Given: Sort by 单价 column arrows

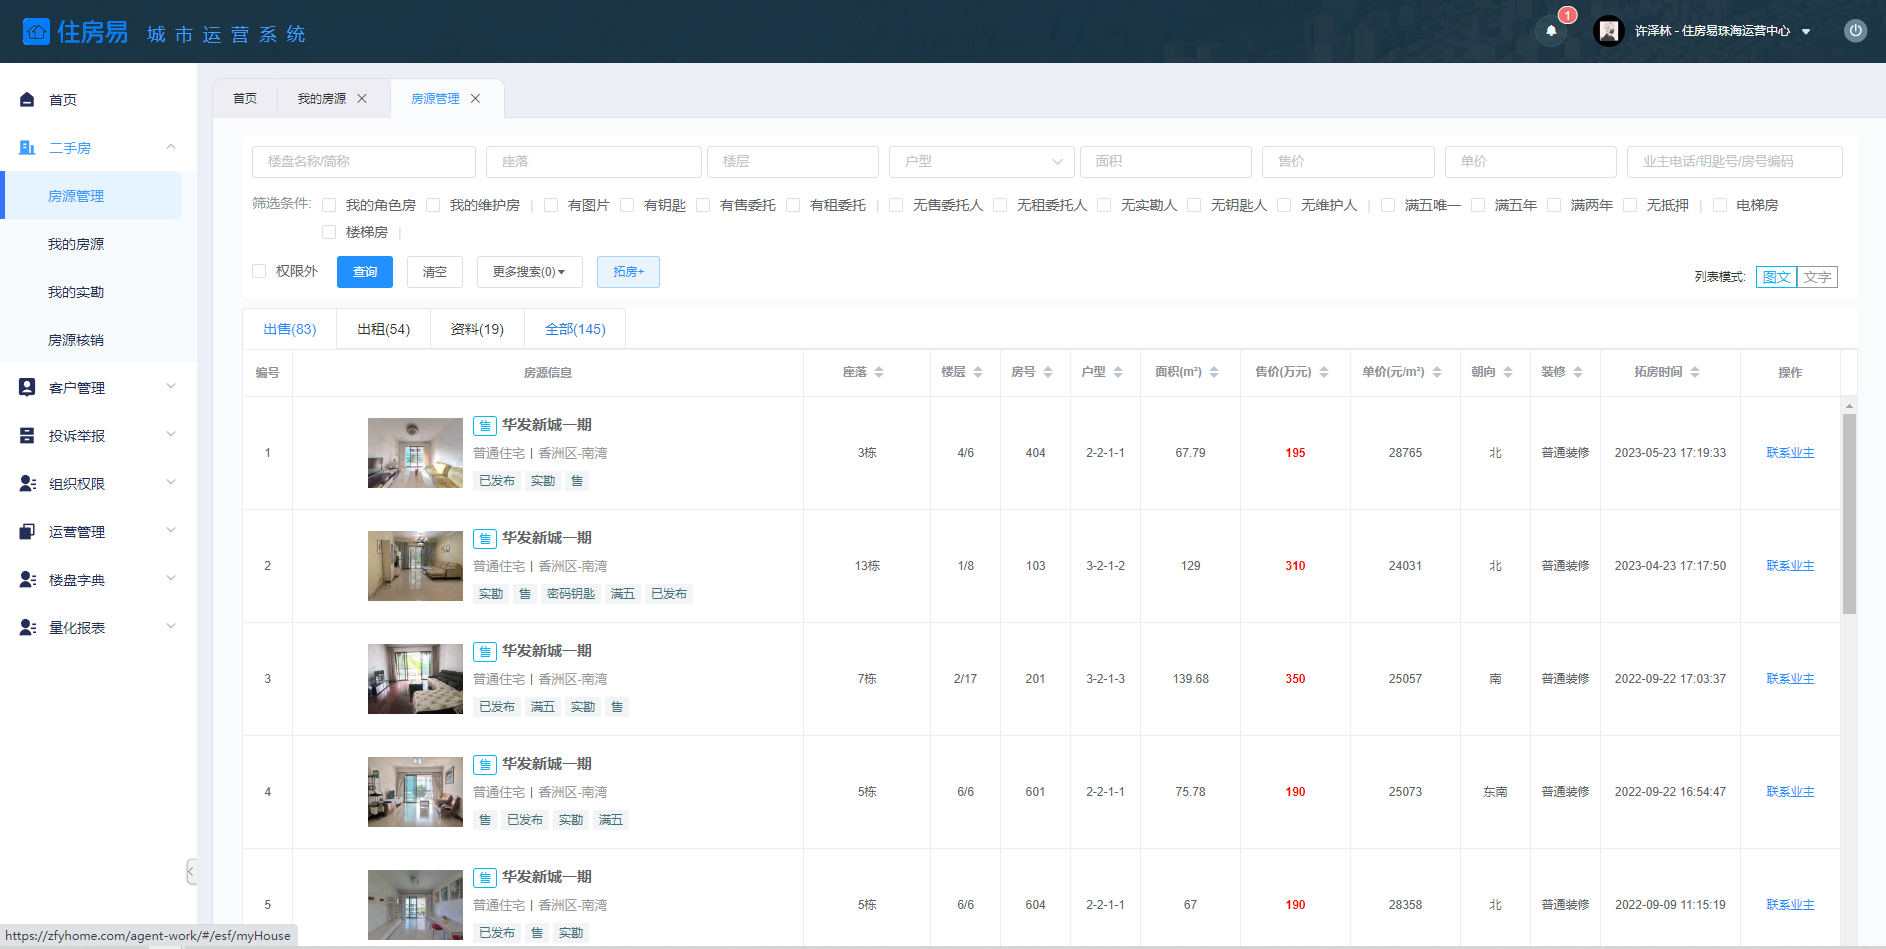Looking at the screenshot, I should tap(1437, 372).
